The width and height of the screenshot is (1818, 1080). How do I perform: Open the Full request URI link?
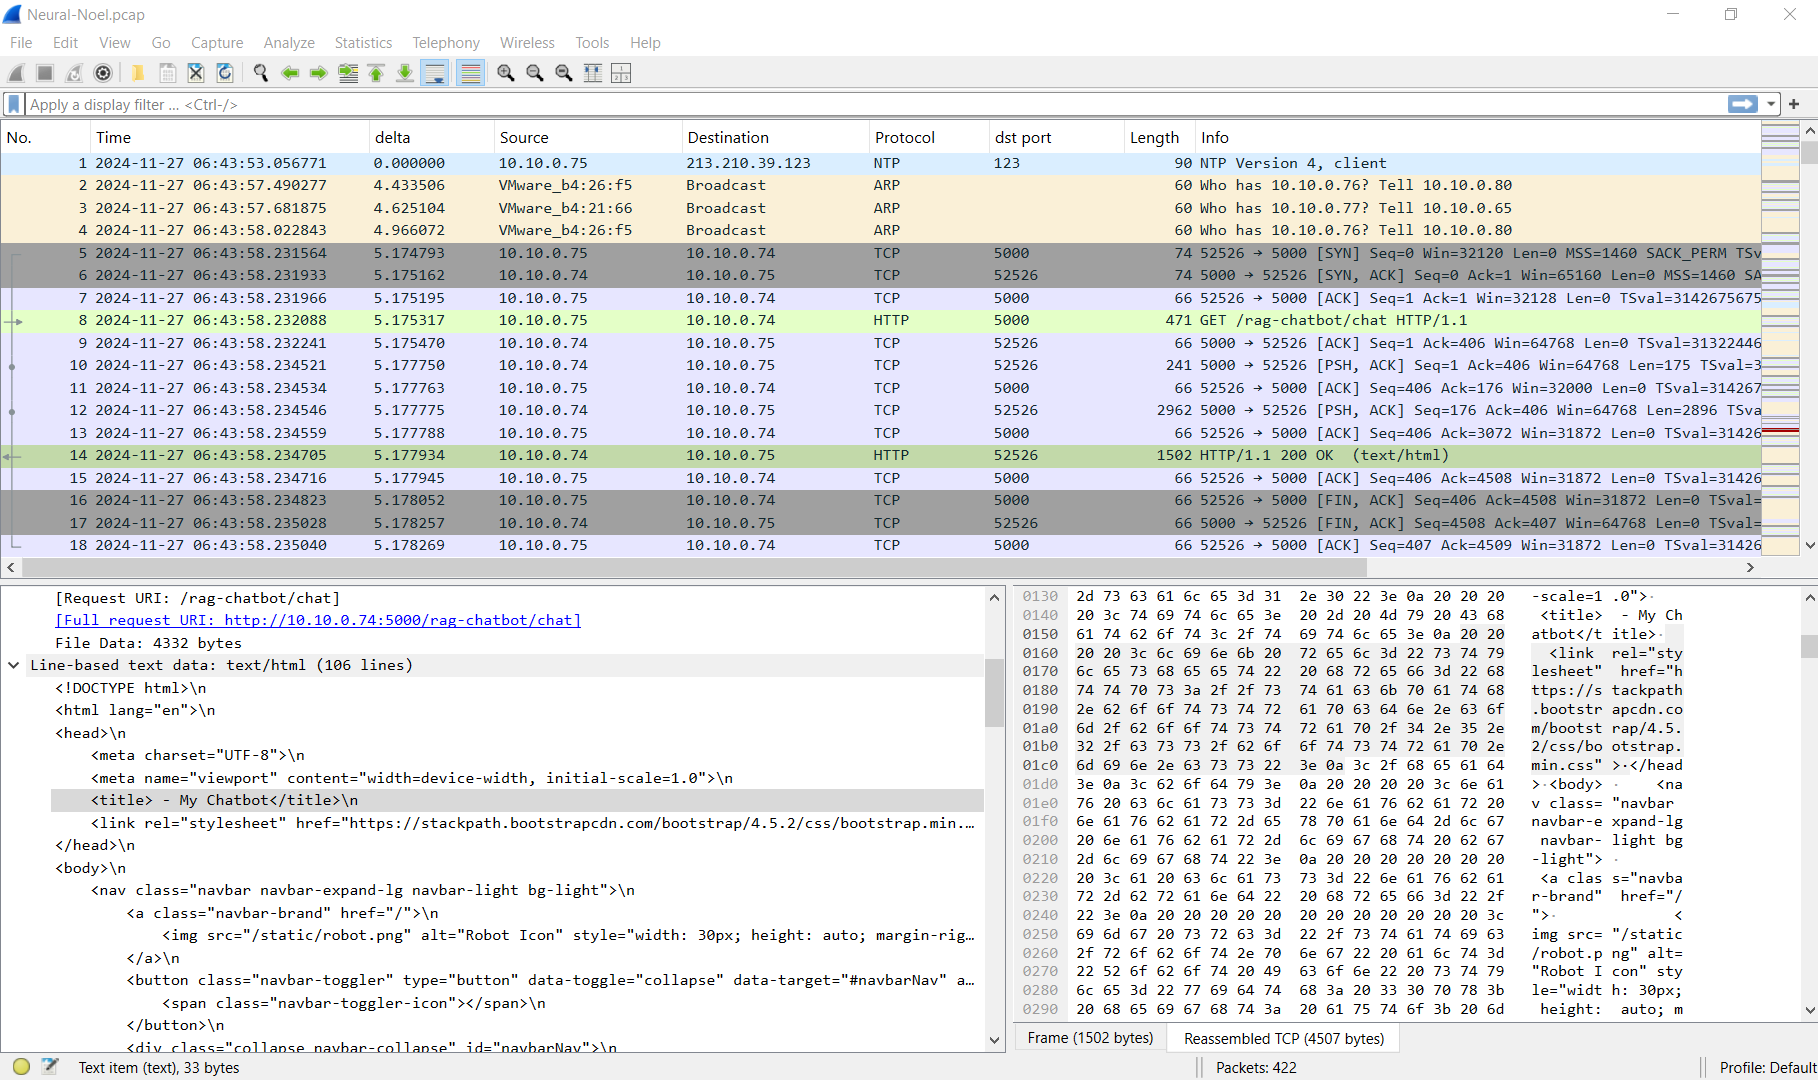click(318, 620)
